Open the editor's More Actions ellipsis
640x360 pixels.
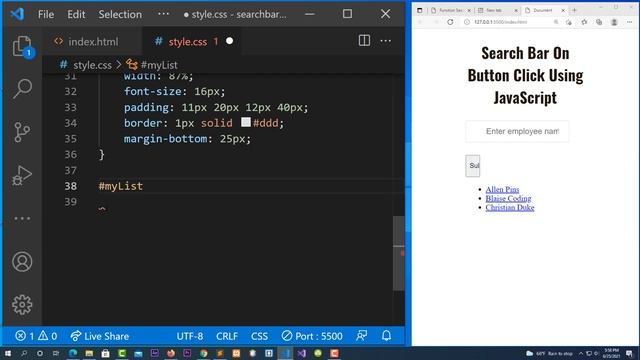pos(385,41)
